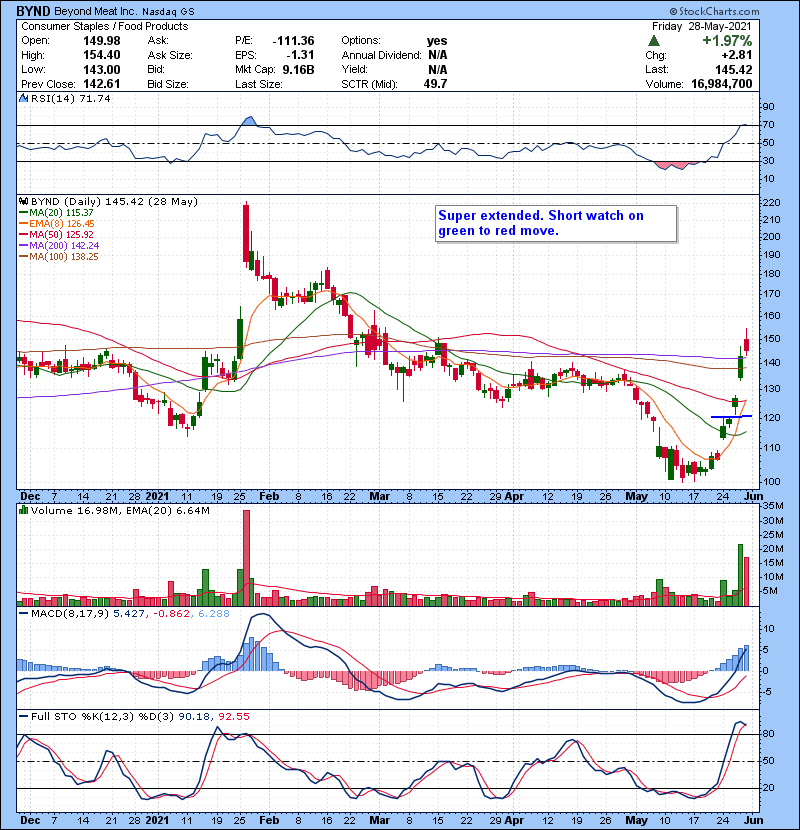Click the blue horizontal line near 120

pos(731,417)
